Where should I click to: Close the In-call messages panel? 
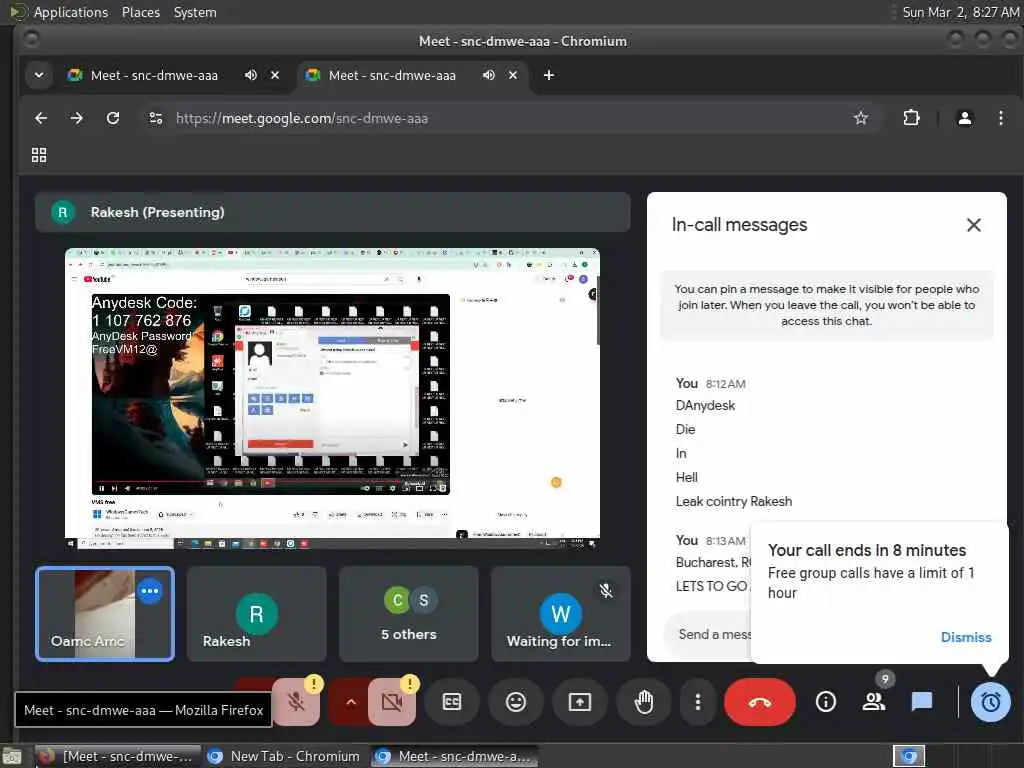point(974,225)
